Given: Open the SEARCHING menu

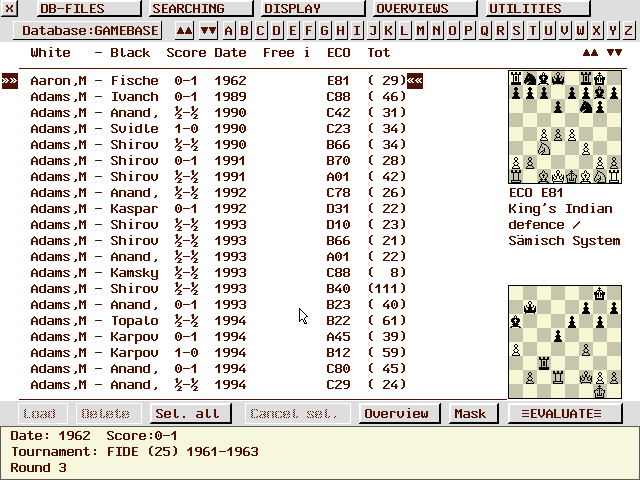Looking at the screenshot, I should [201, 8].
